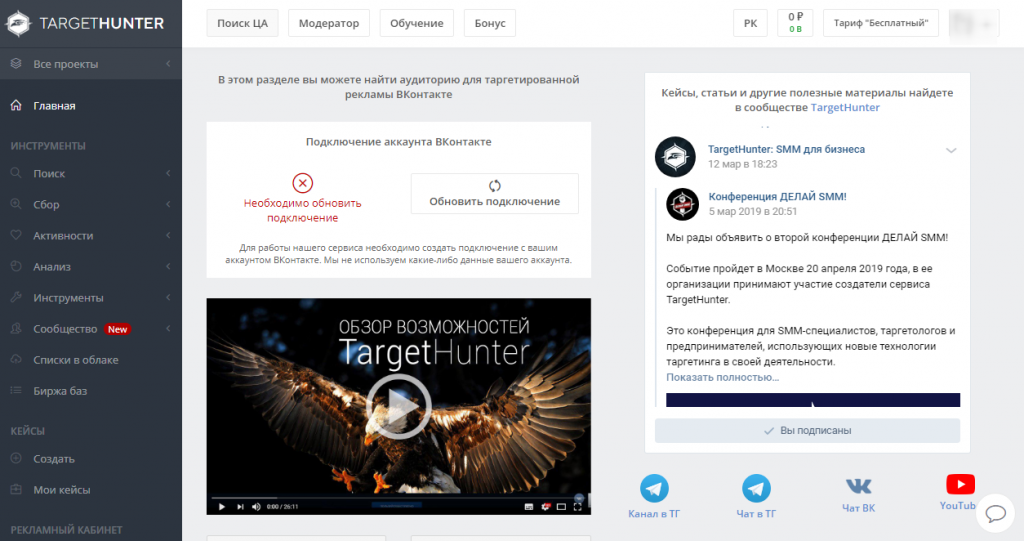Click the New badge next to Сообщество
1024x541 pixels.
[x=118, y=329]
